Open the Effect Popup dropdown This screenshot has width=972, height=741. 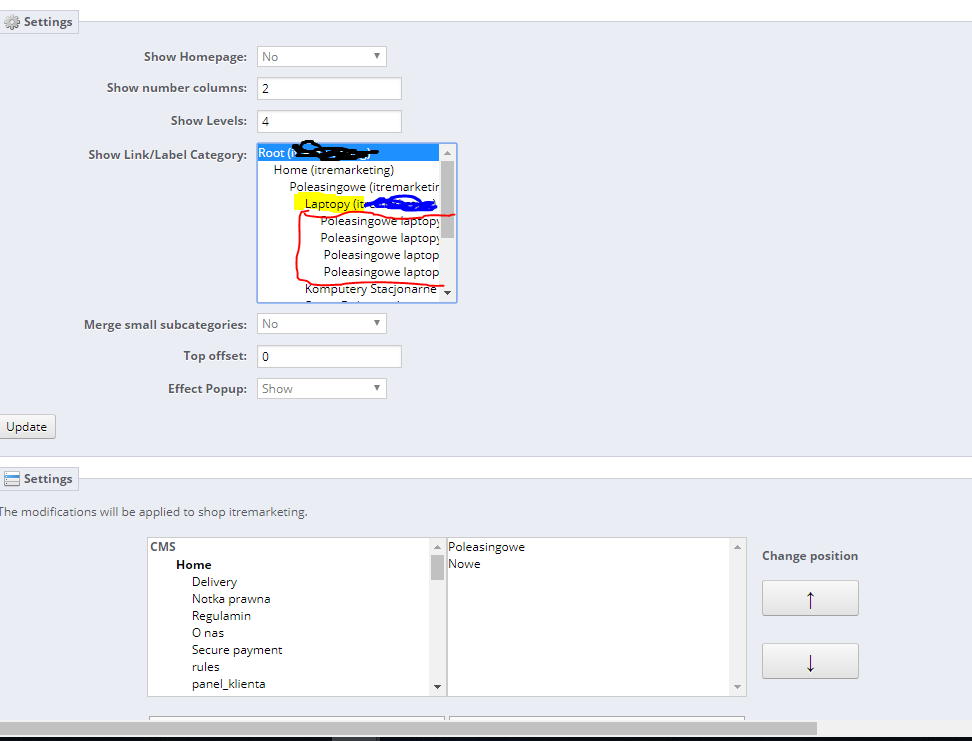[x=322, y=389]
